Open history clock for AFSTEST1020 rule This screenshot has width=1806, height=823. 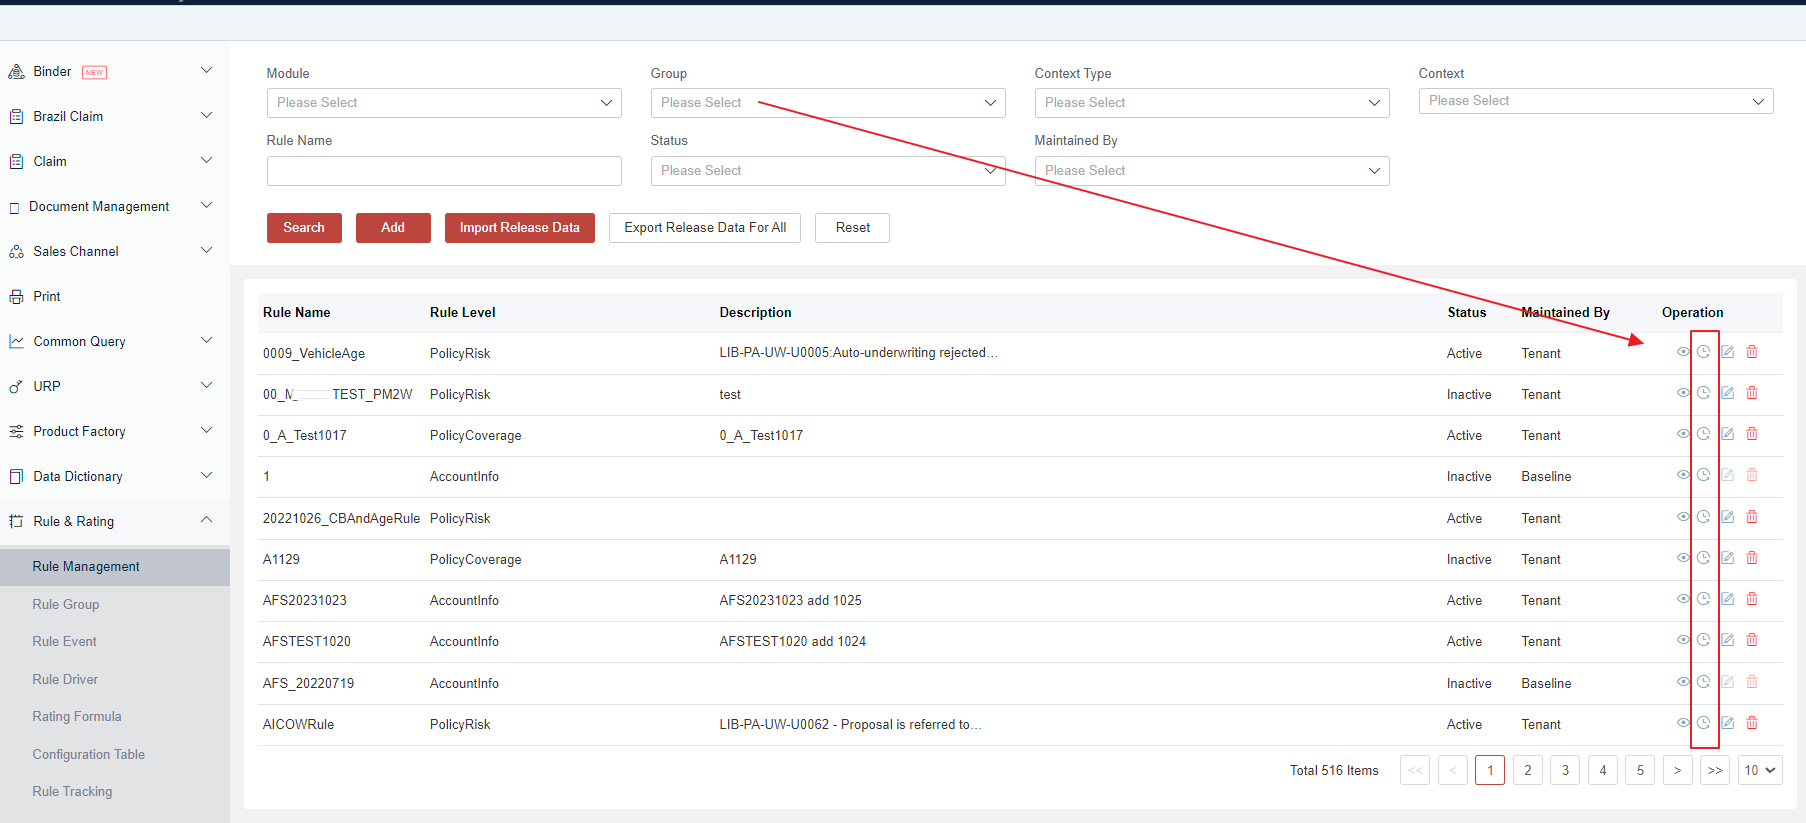(x=1703, y=640)
